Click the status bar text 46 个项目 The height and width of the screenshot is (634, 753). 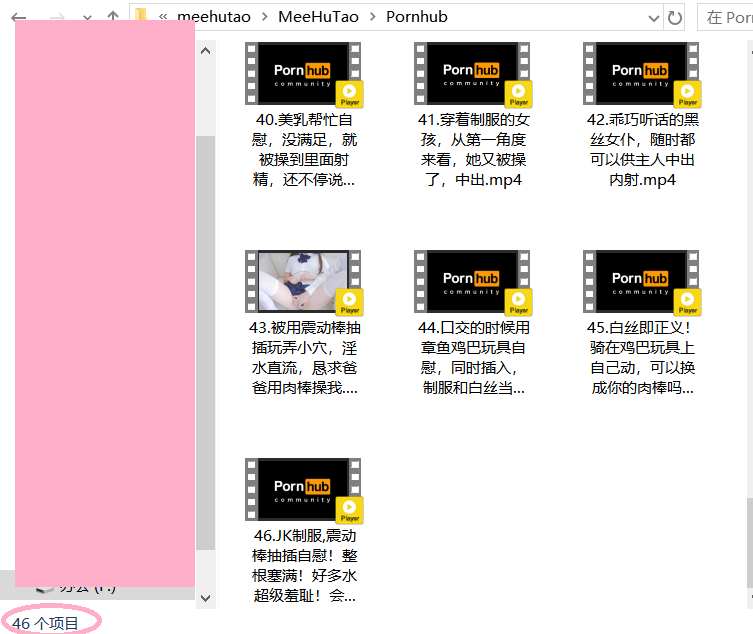click(45, 623)
